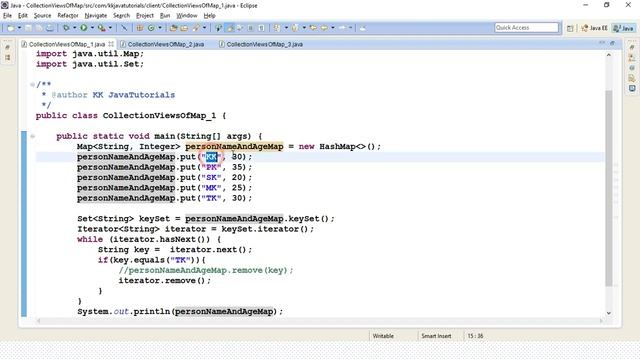This screenshot has width=640, height=360.
Task: Click the commented 'personNameAndAgeMap.remove(key)' line
Action: tap(206, 270)
